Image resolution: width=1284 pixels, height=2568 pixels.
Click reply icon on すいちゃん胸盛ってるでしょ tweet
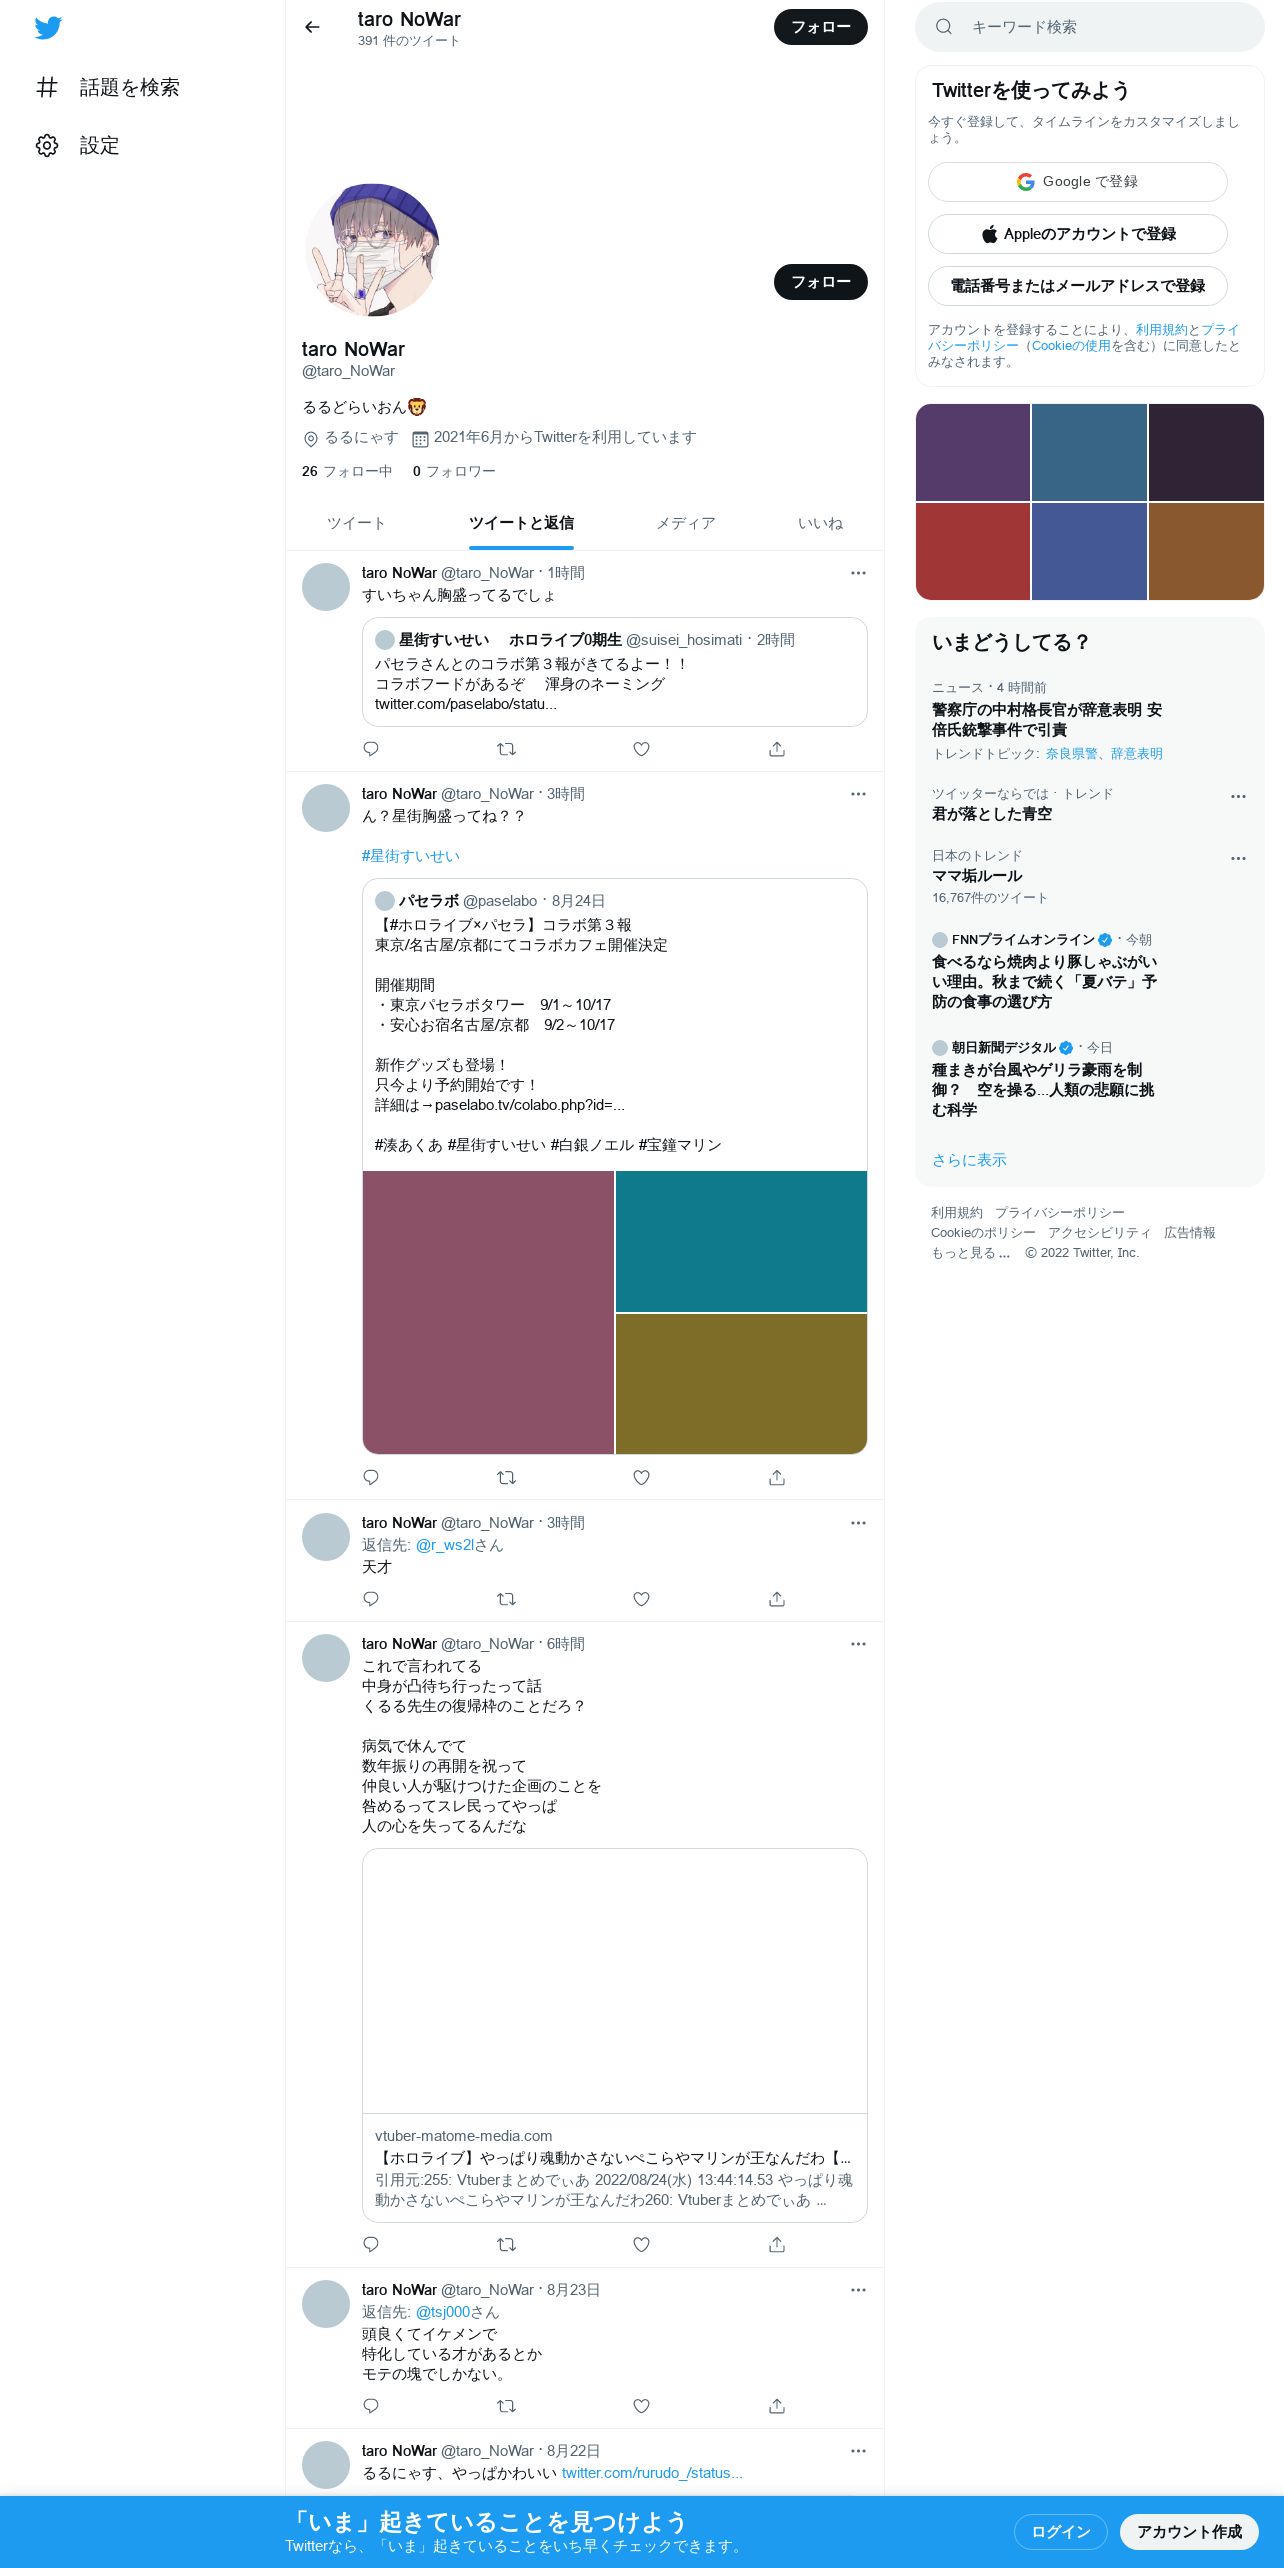(x=371, y=749)
